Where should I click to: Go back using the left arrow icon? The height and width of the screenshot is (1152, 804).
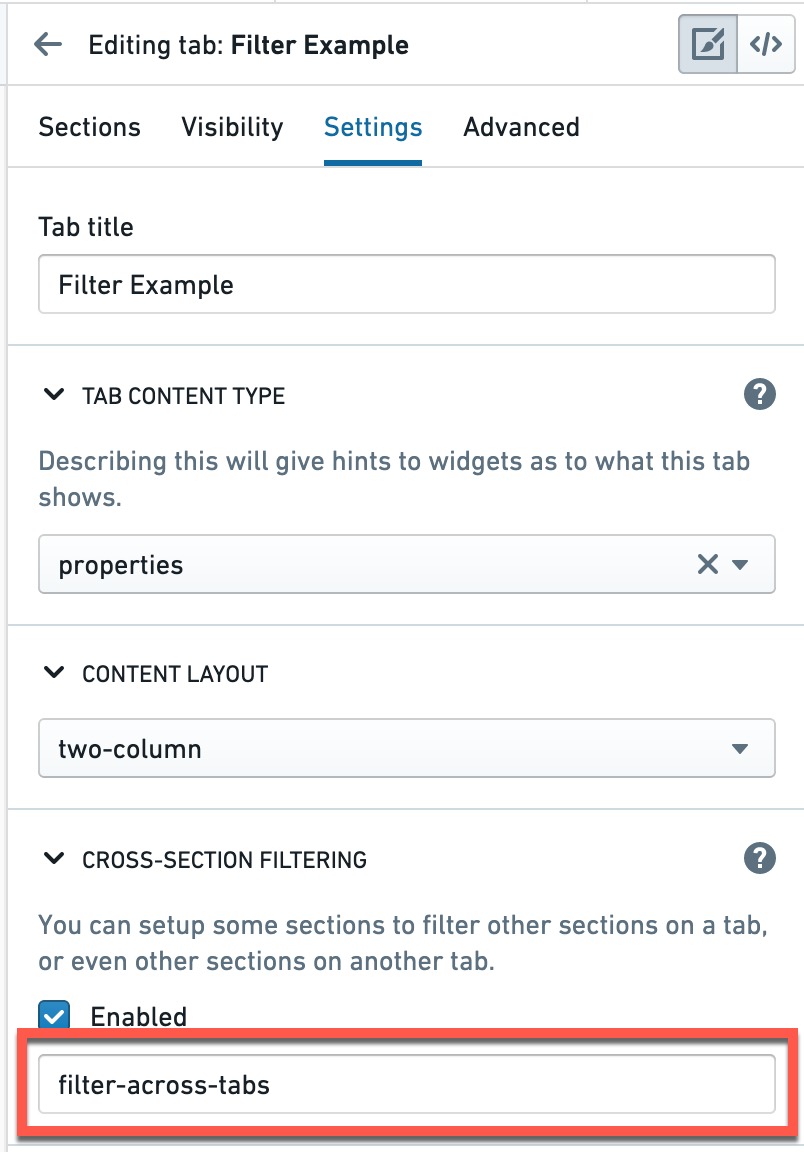pos(49,45)
